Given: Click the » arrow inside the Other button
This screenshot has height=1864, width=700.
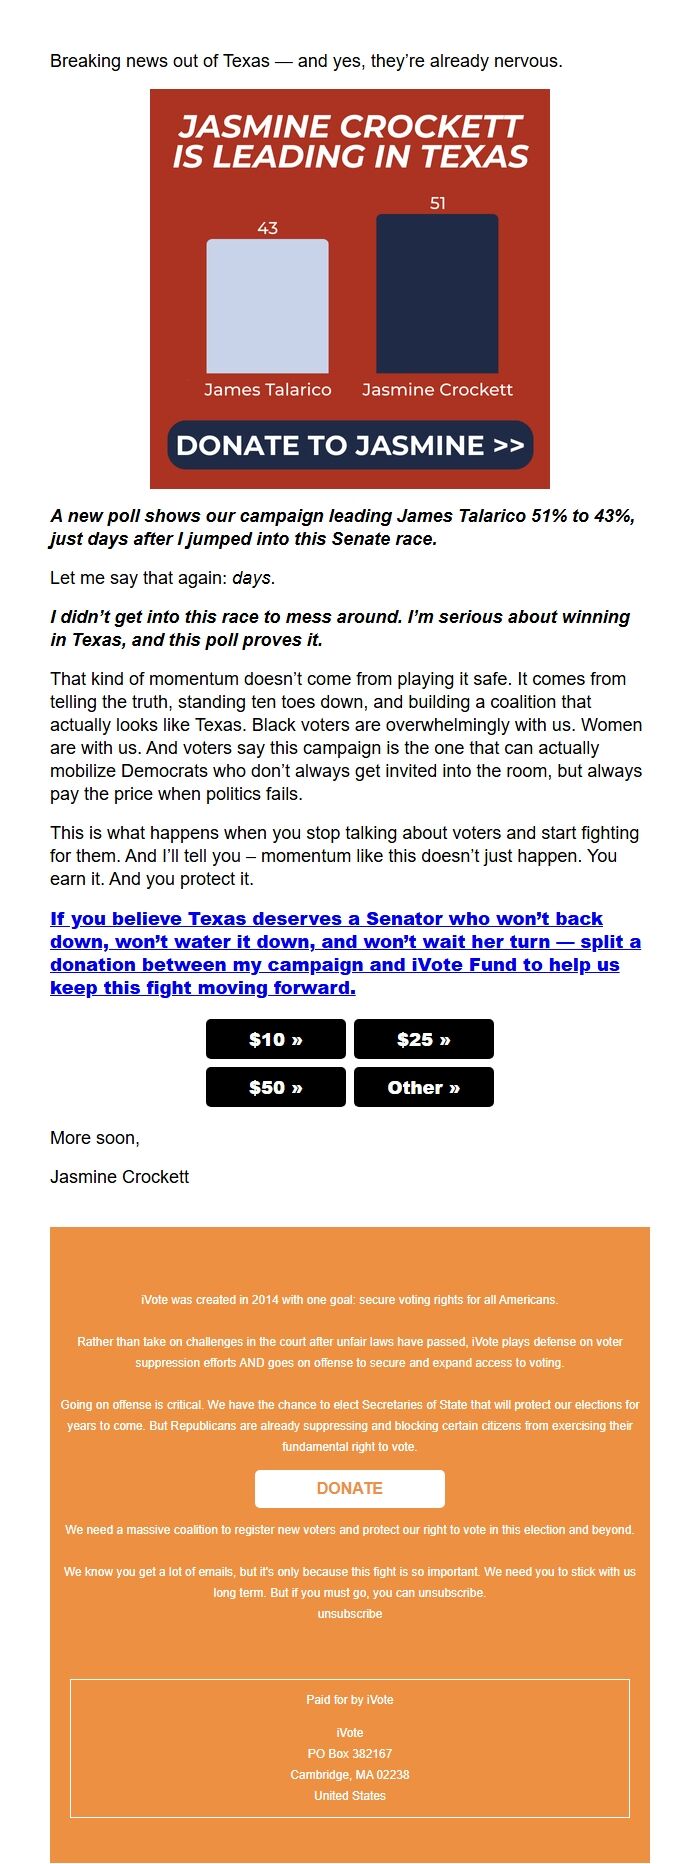Looking at the screenshot, I should pyautogui.click(x=453, y=1087).
